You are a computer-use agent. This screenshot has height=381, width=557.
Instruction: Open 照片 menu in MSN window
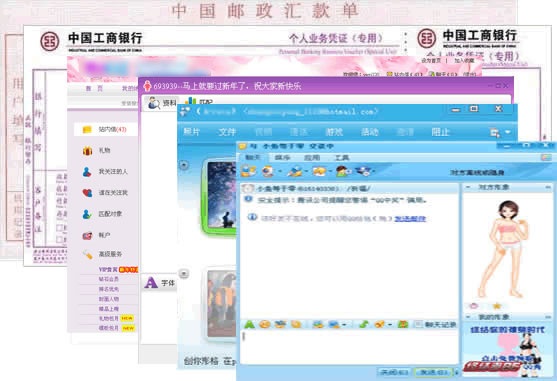tap(192, 132)
